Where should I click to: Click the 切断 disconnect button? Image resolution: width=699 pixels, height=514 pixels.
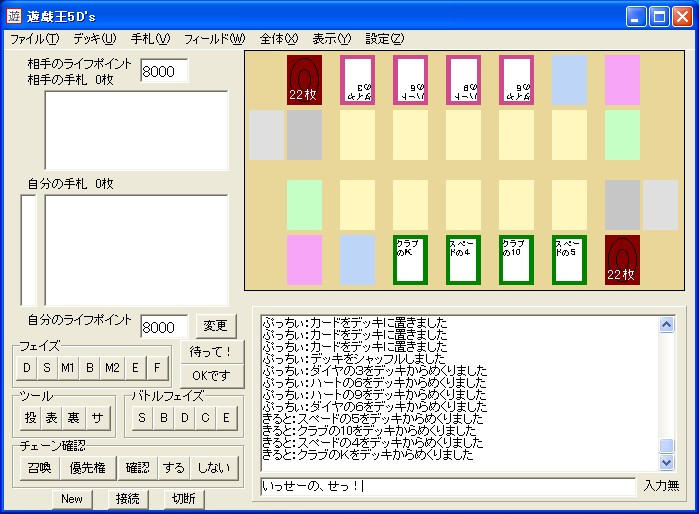pos(184,499)
